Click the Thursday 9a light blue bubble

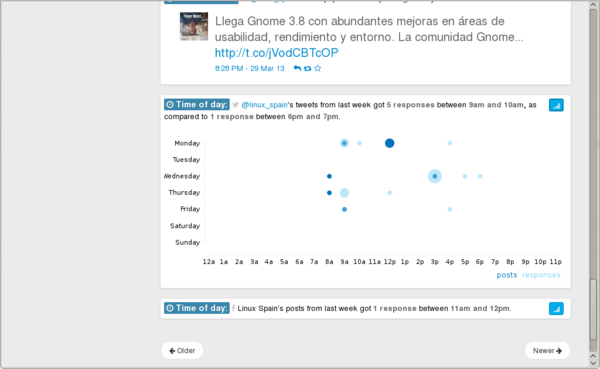(x=344, y=193)
